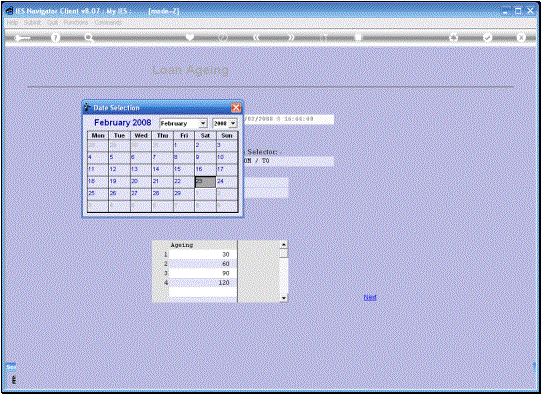Click the Next link
Viewport: 541px width, 394px height.
(370, 297)
